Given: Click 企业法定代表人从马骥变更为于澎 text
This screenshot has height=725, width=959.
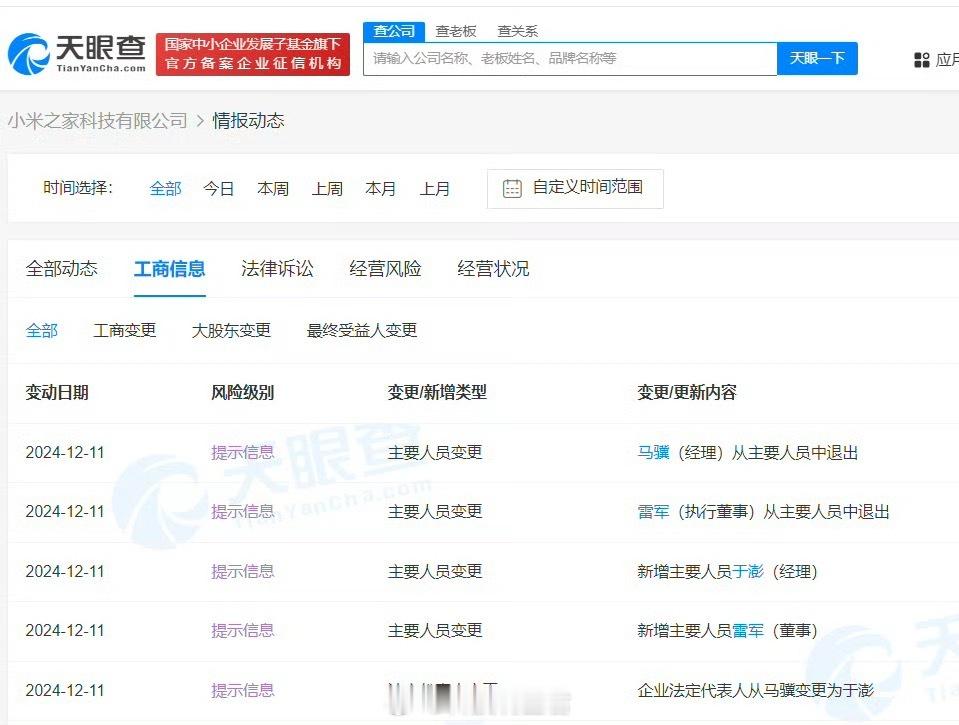Looking at the screenshot, I should coord(755,691).
